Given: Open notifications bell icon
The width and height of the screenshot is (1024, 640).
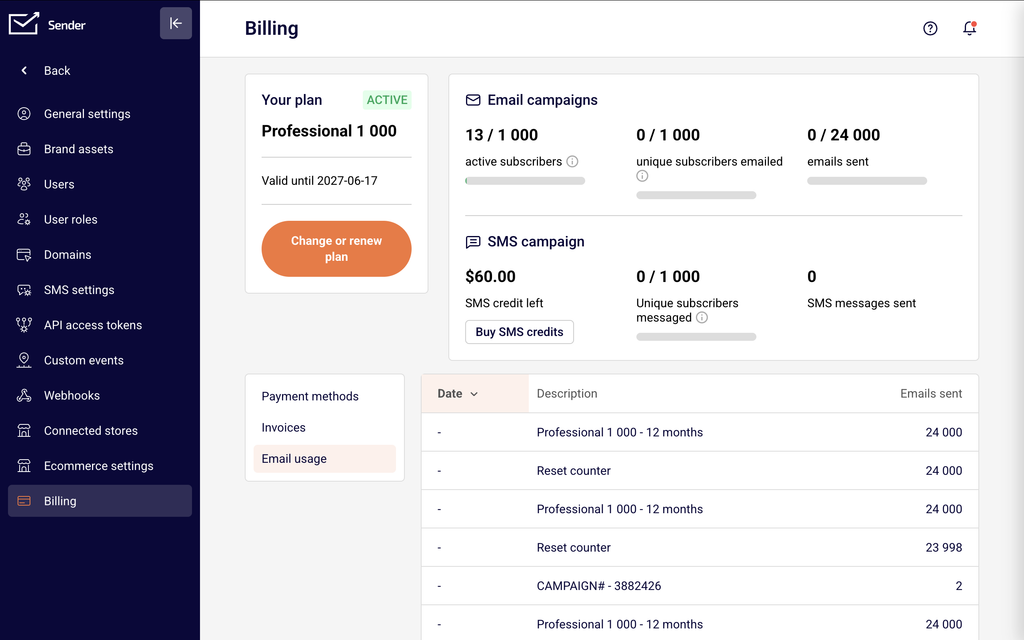Looking at the screenshot, I should tap(970, 28).
